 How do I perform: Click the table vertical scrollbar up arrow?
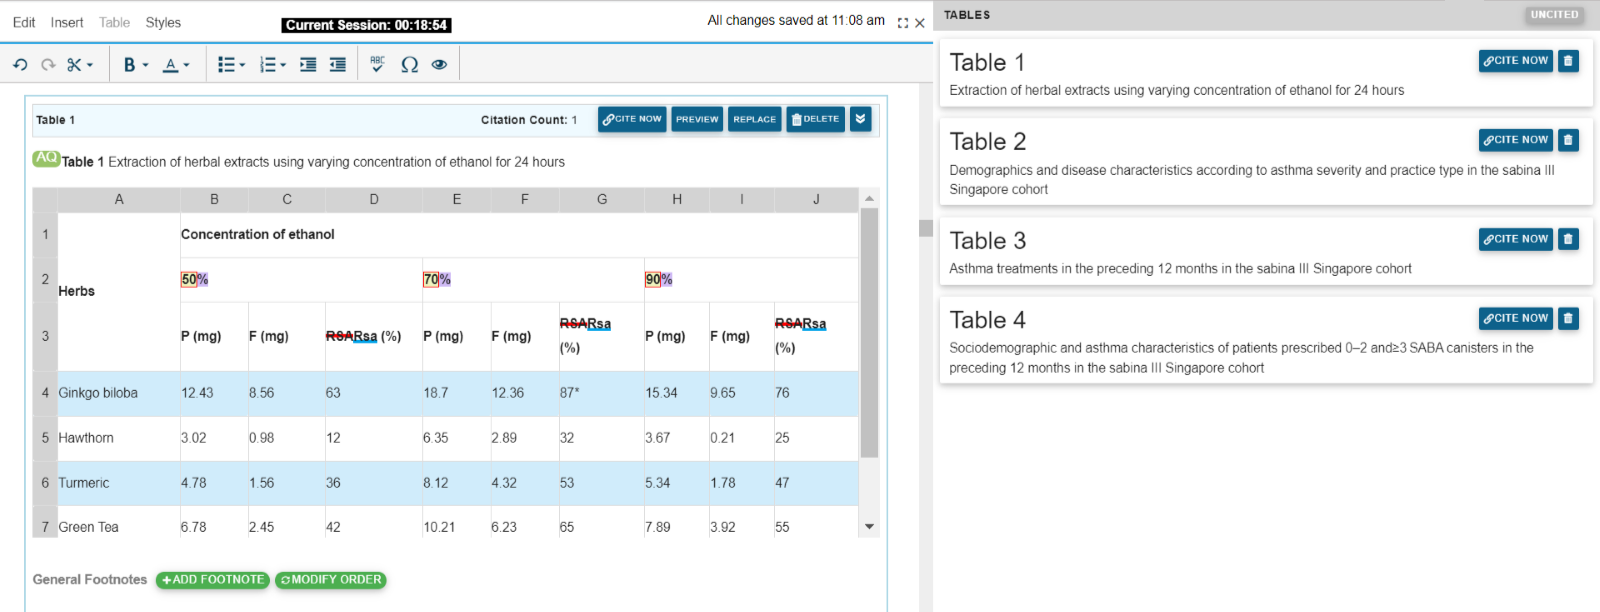pos(869,198)
